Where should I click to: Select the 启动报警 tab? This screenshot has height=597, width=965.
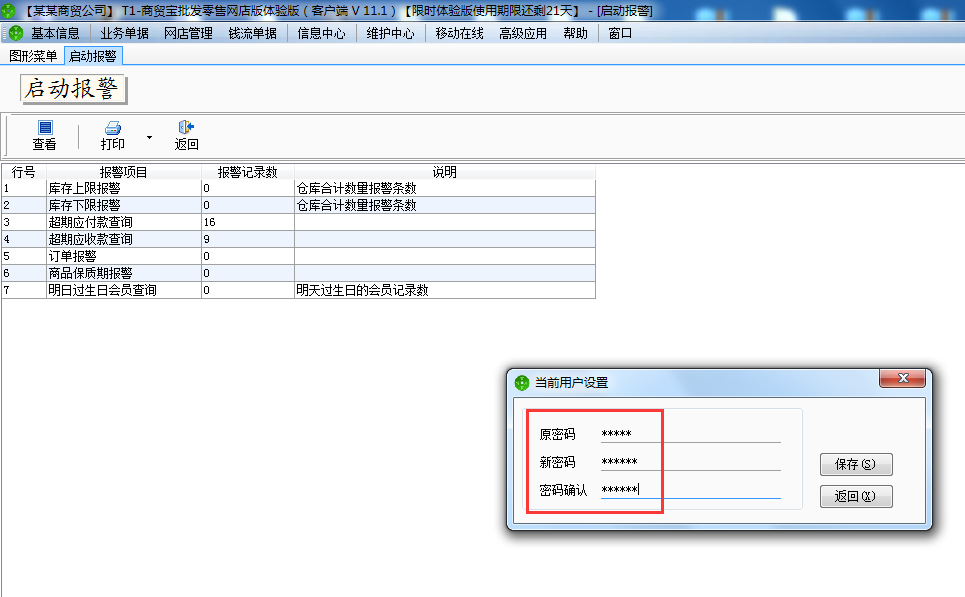coord(92,57)
